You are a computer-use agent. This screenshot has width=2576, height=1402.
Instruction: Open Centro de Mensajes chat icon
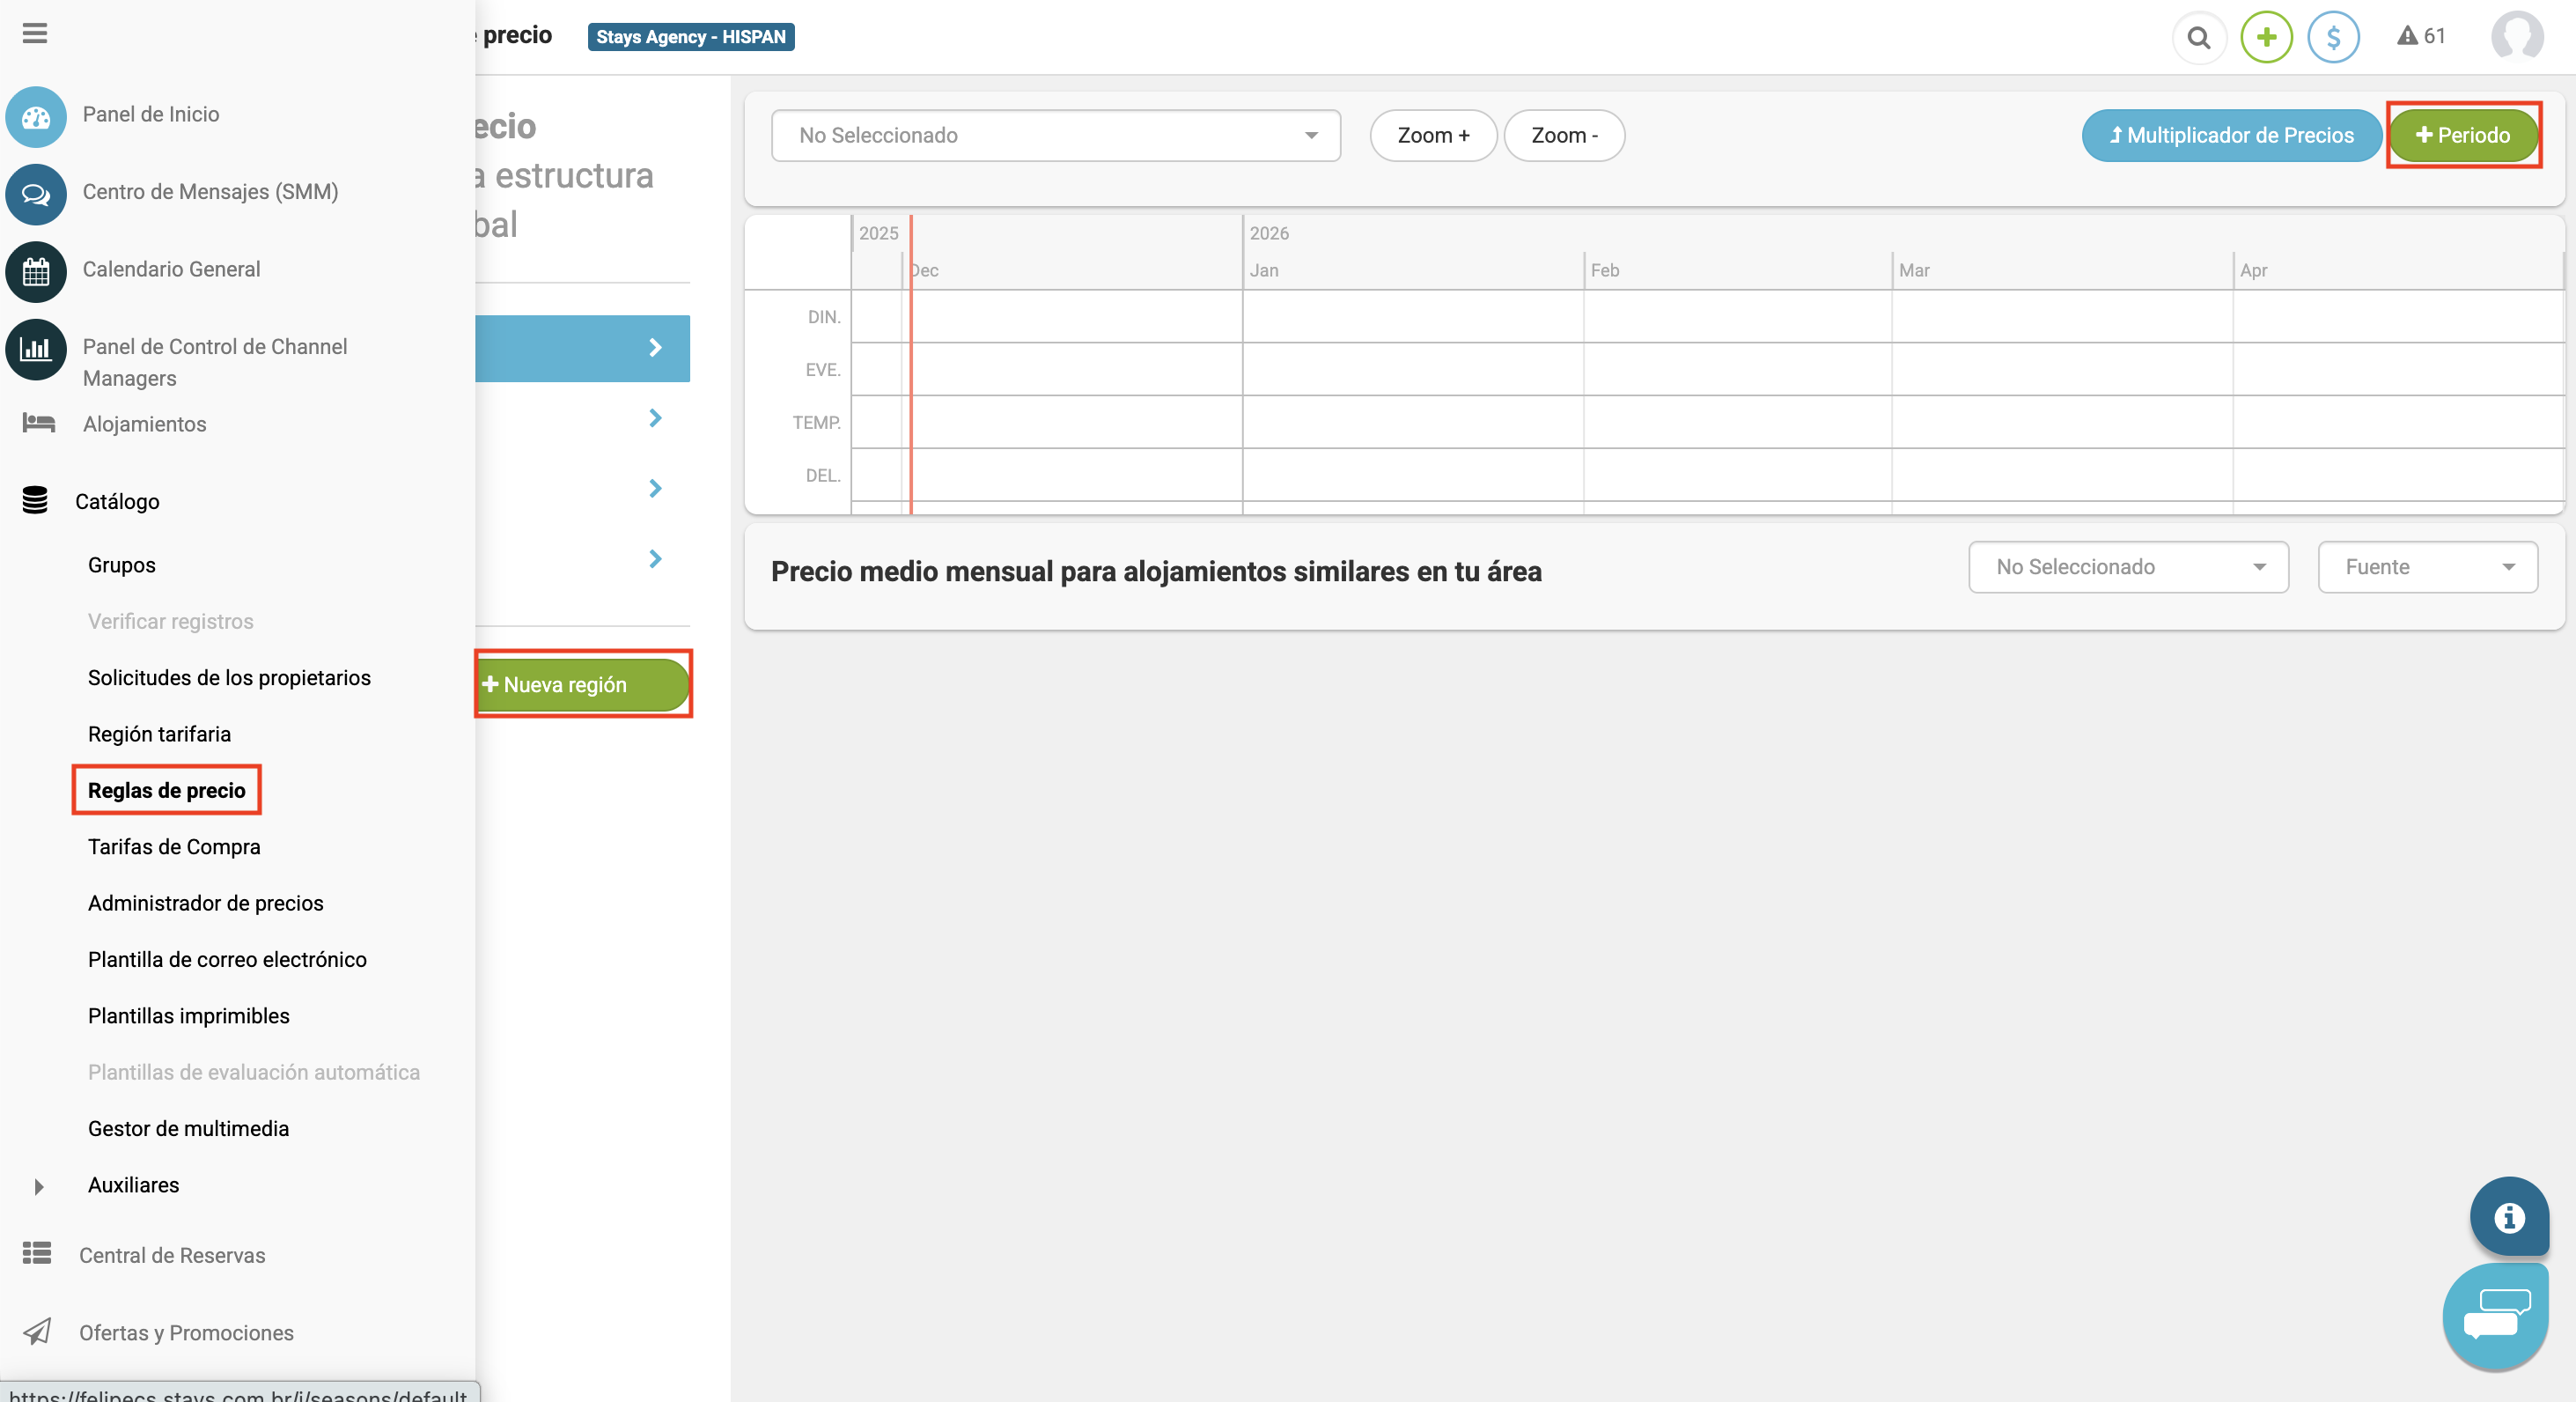click(36, 194)
